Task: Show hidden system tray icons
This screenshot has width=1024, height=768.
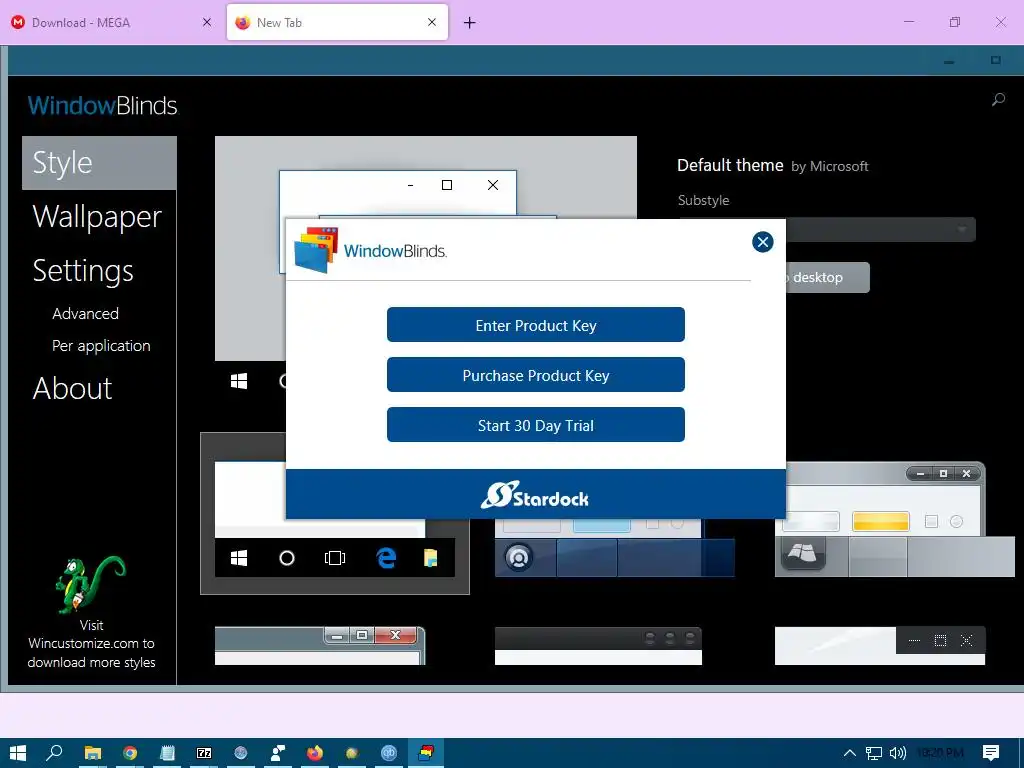Action: tap(850, 753)
